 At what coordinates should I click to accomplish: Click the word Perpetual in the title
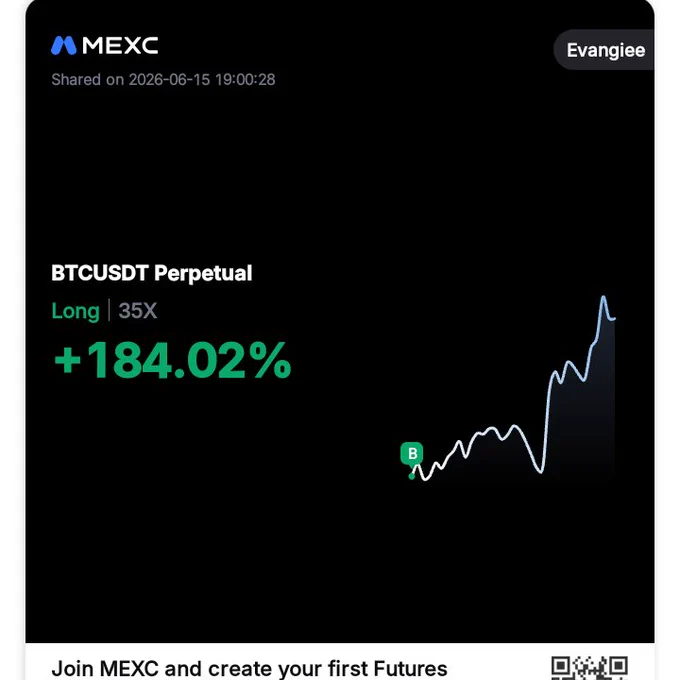click(203, 273)
